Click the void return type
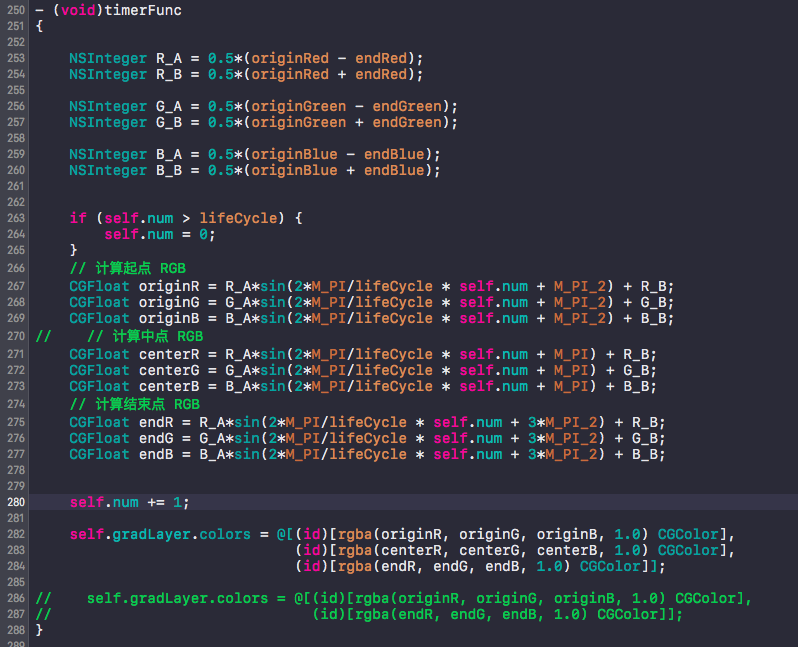 click(78, 10)
